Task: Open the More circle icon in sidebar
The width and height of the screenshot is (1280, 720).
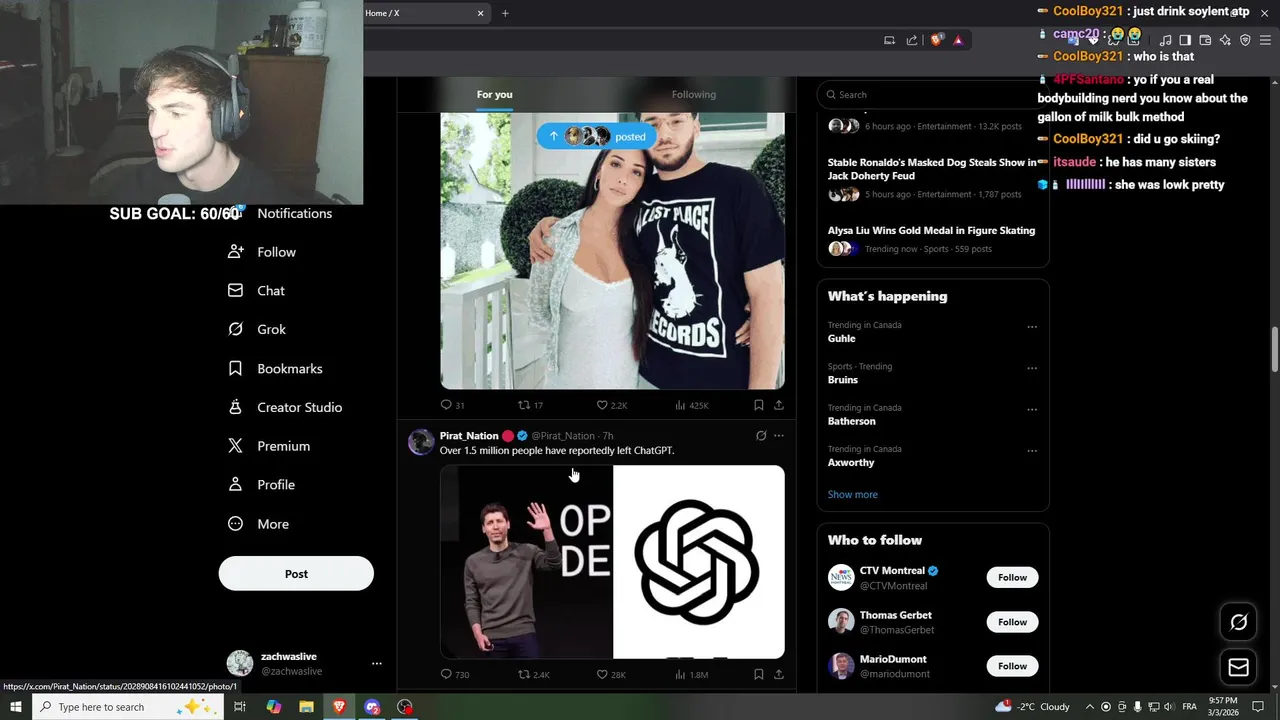Action: pos(235,523)
